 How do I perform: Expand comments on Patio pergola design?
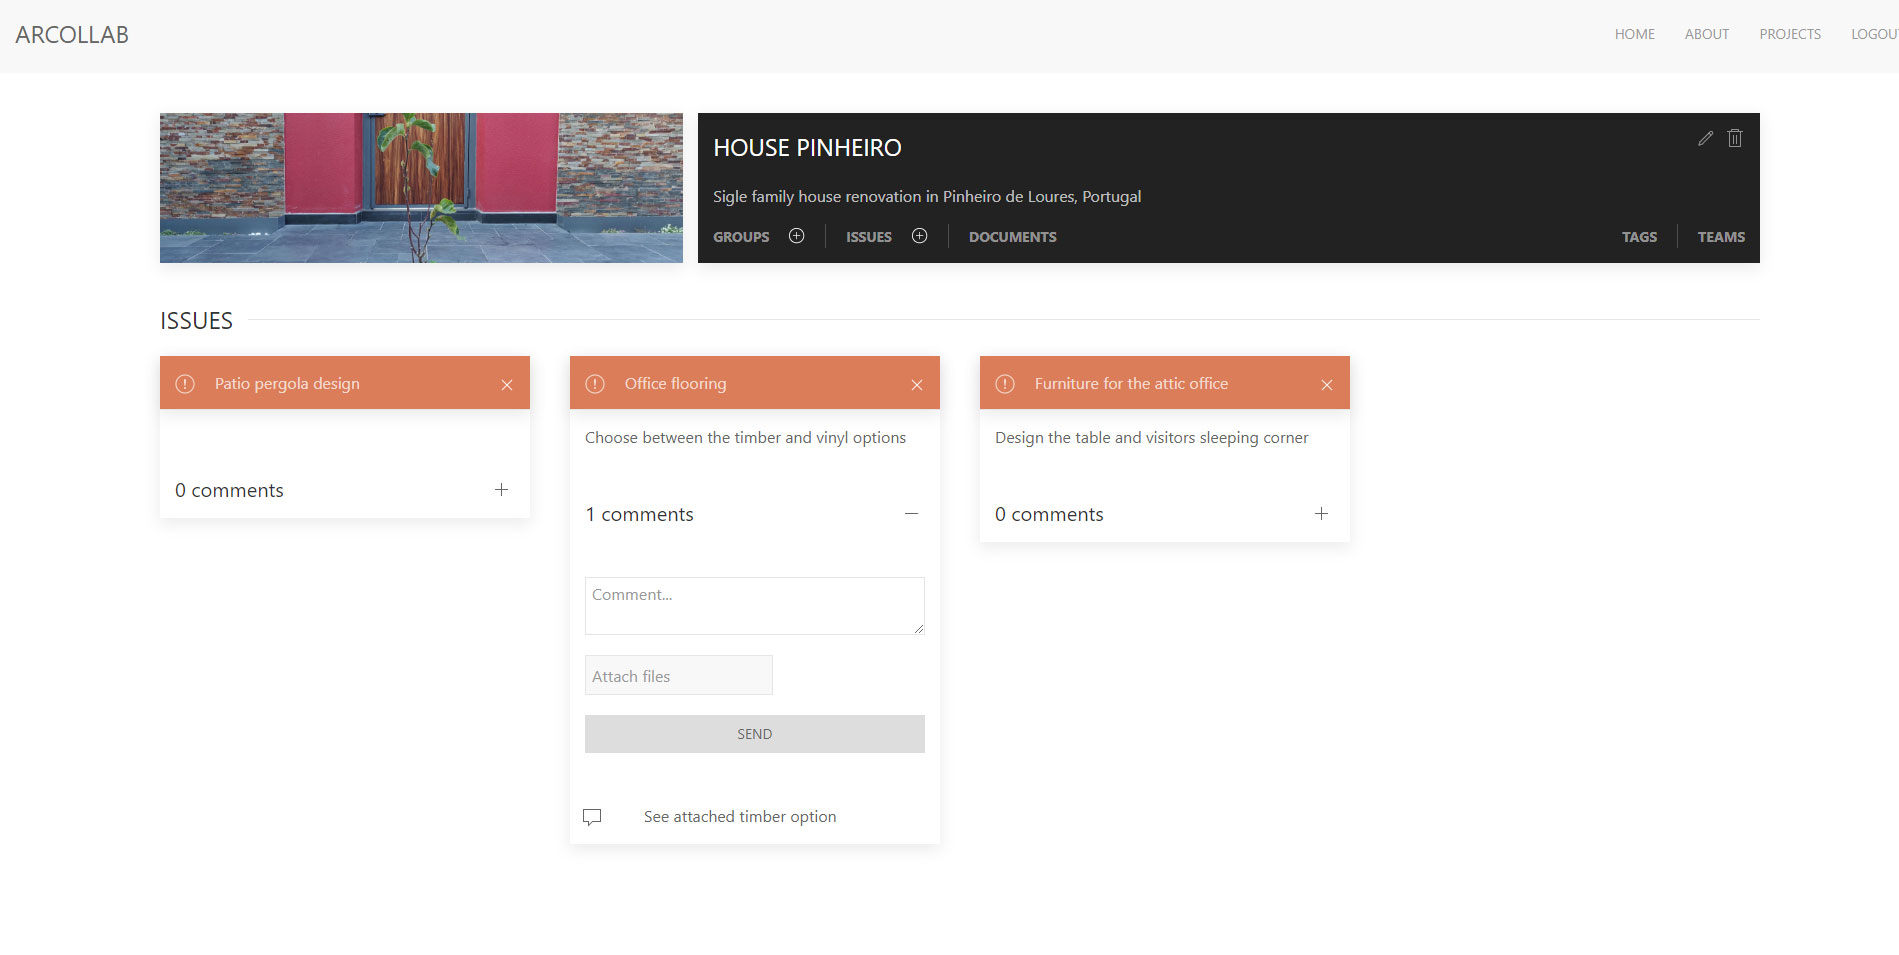(501, 489)
